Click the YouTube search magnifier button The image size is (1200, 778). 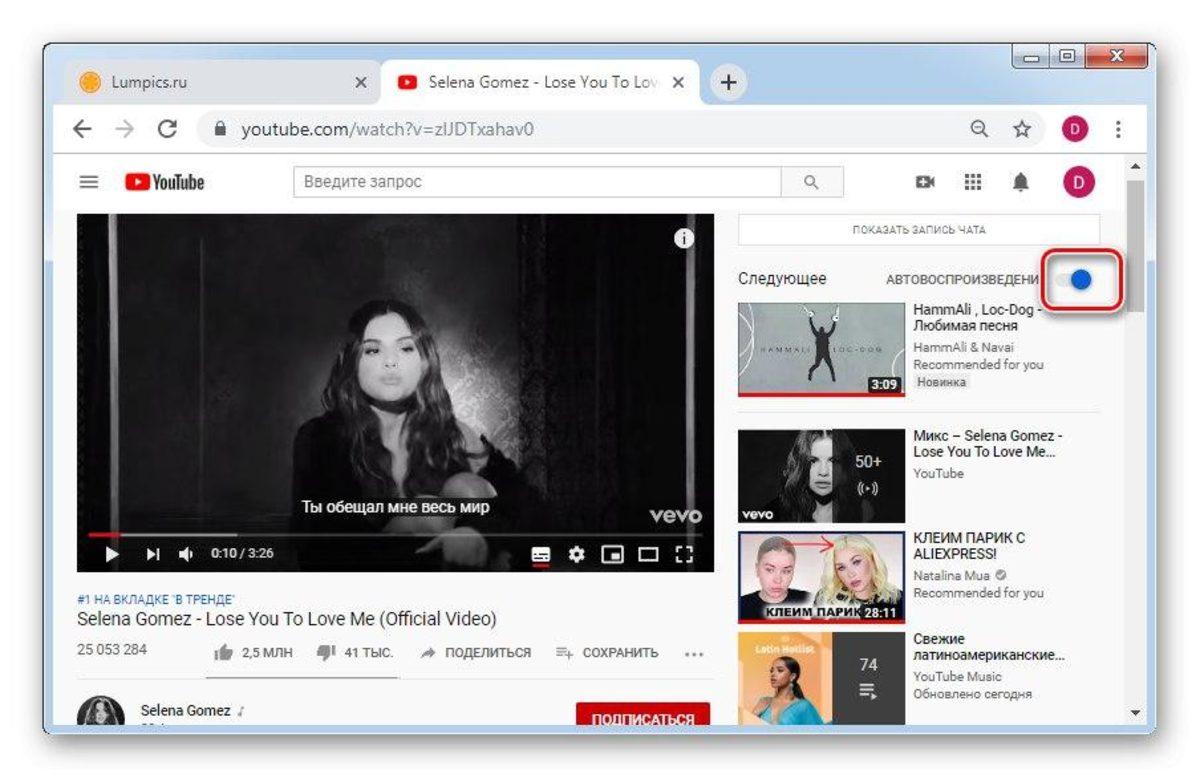tap(811, 182)
